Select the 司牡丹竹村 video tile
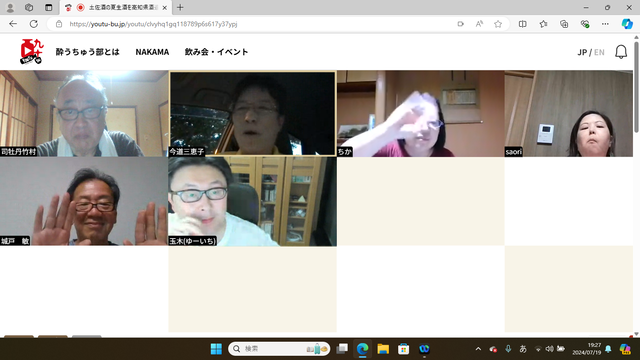Screen dimensions: 640x360 [x=84, y=113]
